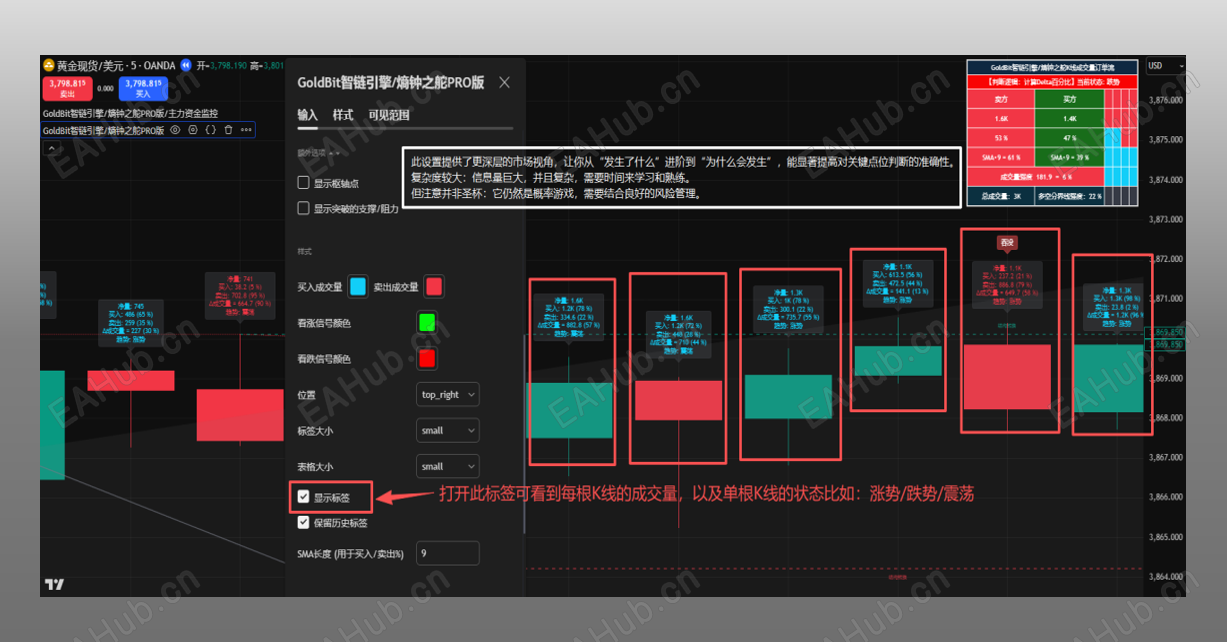Click the 3,864.000 price axis label

pyautogui.click(x=1166, y=576)
